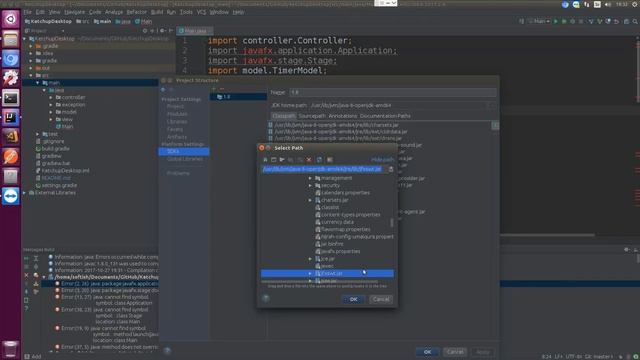This screenshot has height=360, width=640.
Task: Click the Project panel settings gear icon
Action: (162, 31)
